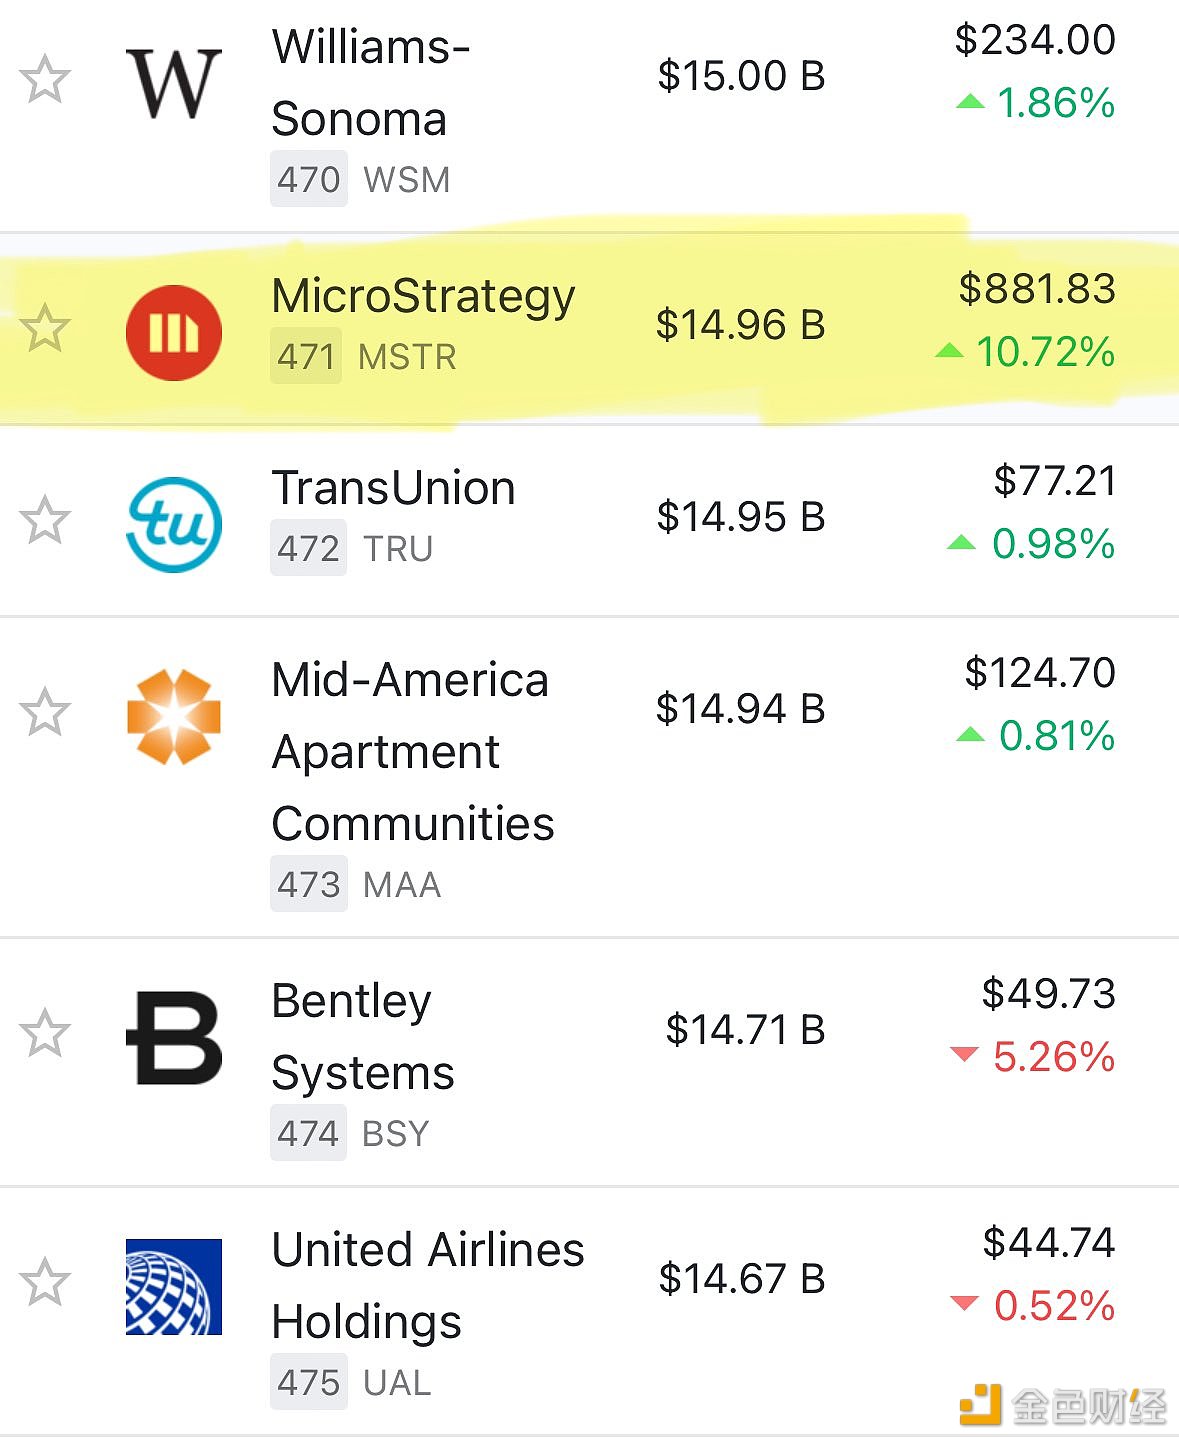Star United Airlines Holdings as favorite
Viewport: 1179px width, 1438px height.
click(x=45, y=1282)
